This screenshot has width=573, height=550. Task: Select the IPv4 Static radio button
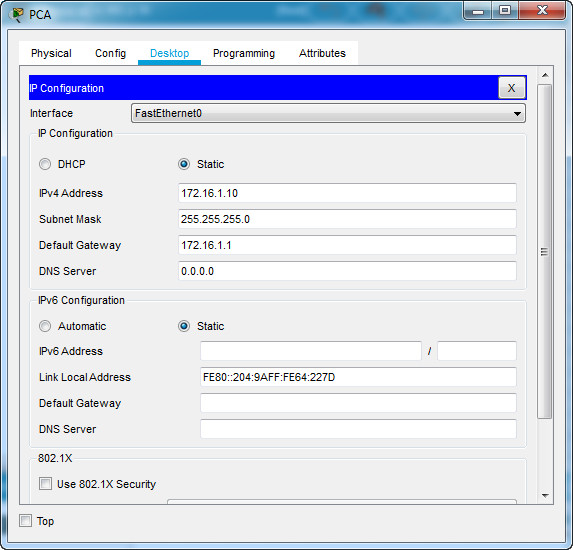[x=184, y=164]
